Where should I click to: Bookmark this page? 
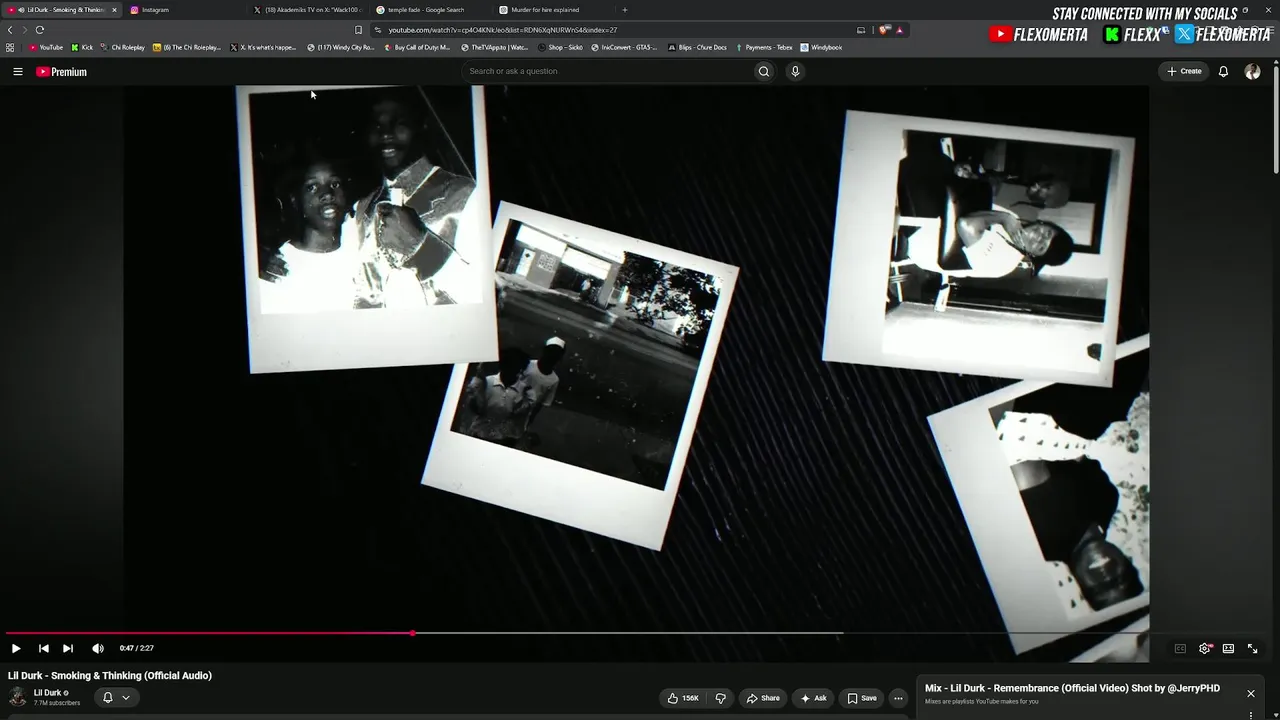point(359,30)
